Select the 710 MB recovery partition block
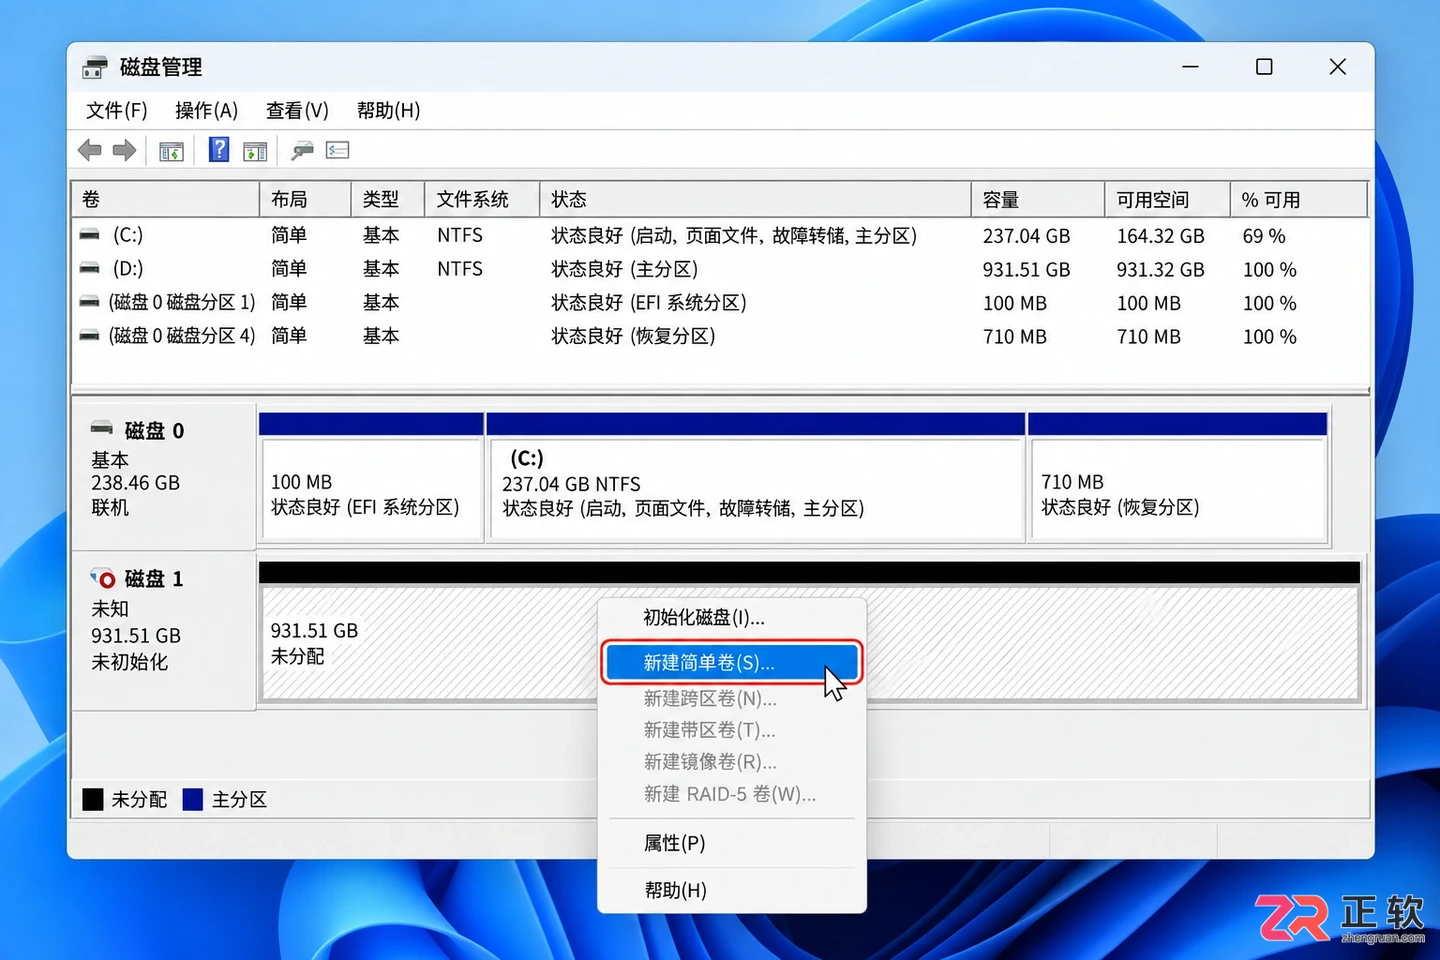1440x960 pixels. coord(1178,478)
